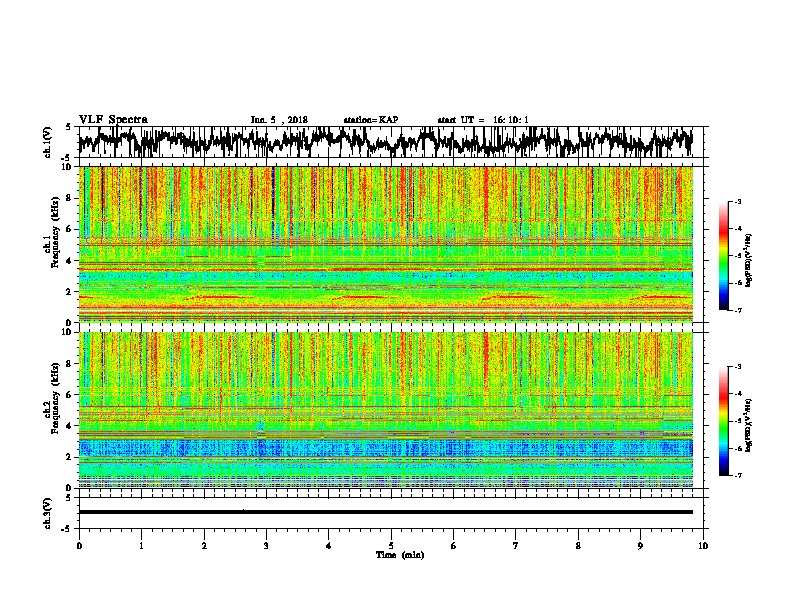Click the "8" kHz tick on ch.2 frequency axis

pyautogui.click(x=70, y=364)
